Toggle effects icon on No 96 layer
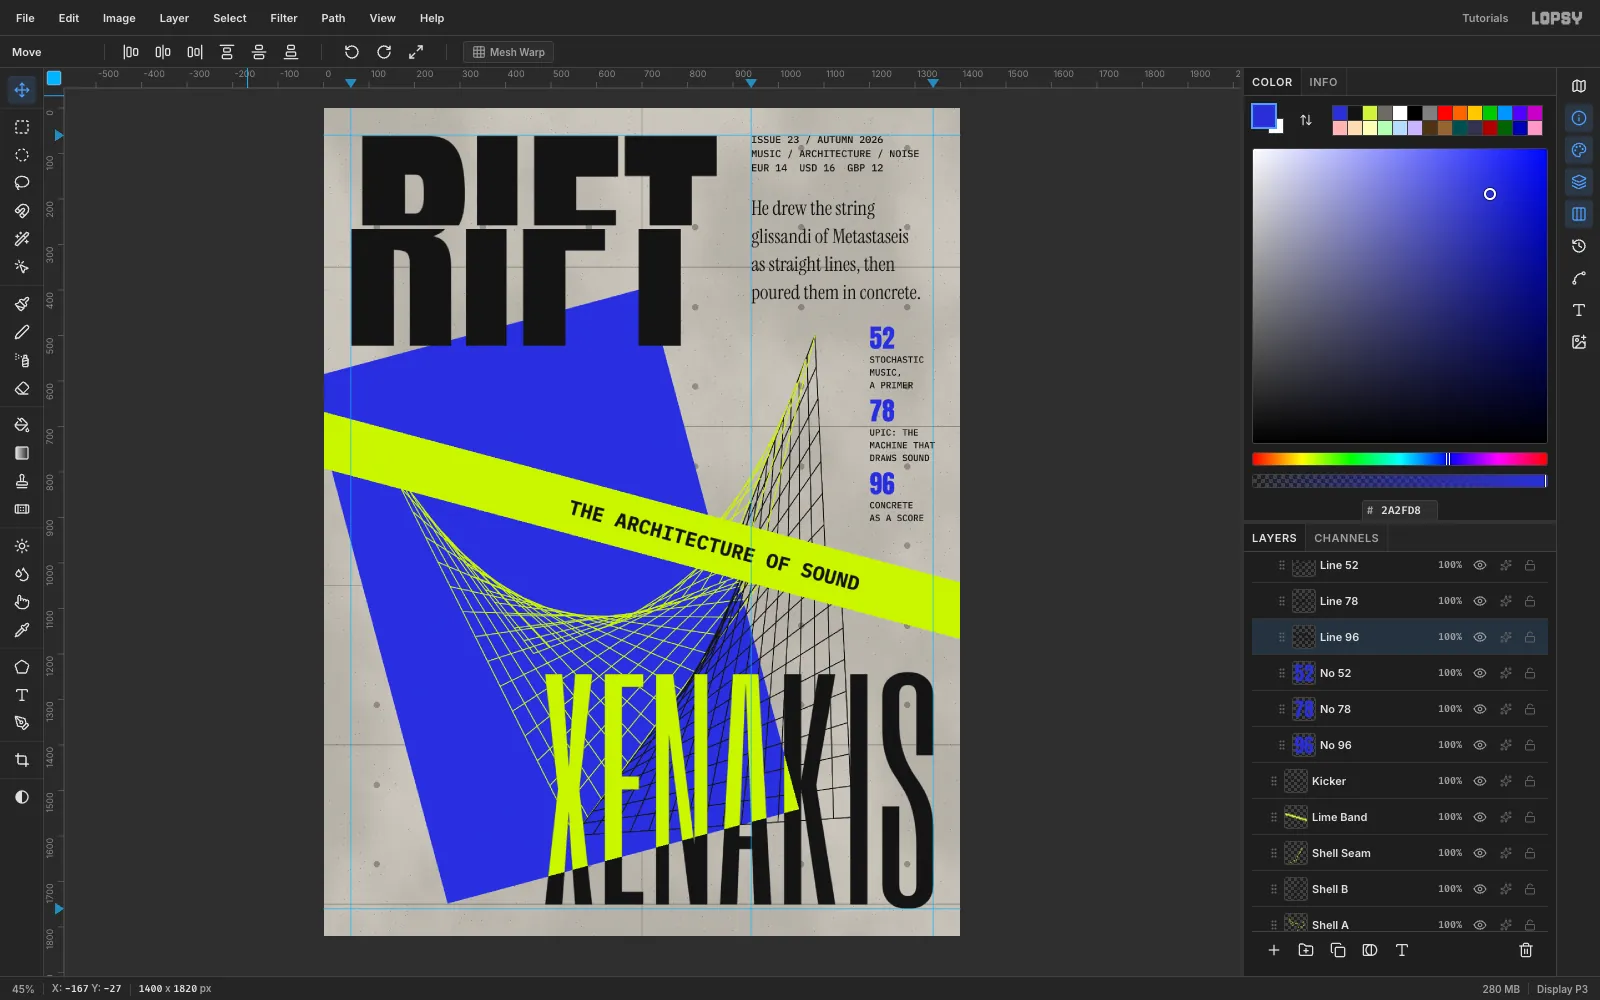The width and height of the screenshot is (1600, 1000). [x=1505, y=745]
